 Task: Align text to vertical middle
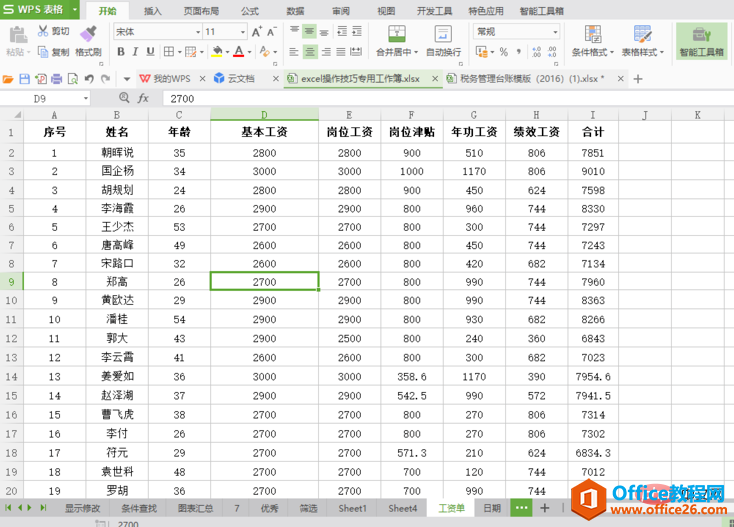[309, 31]
